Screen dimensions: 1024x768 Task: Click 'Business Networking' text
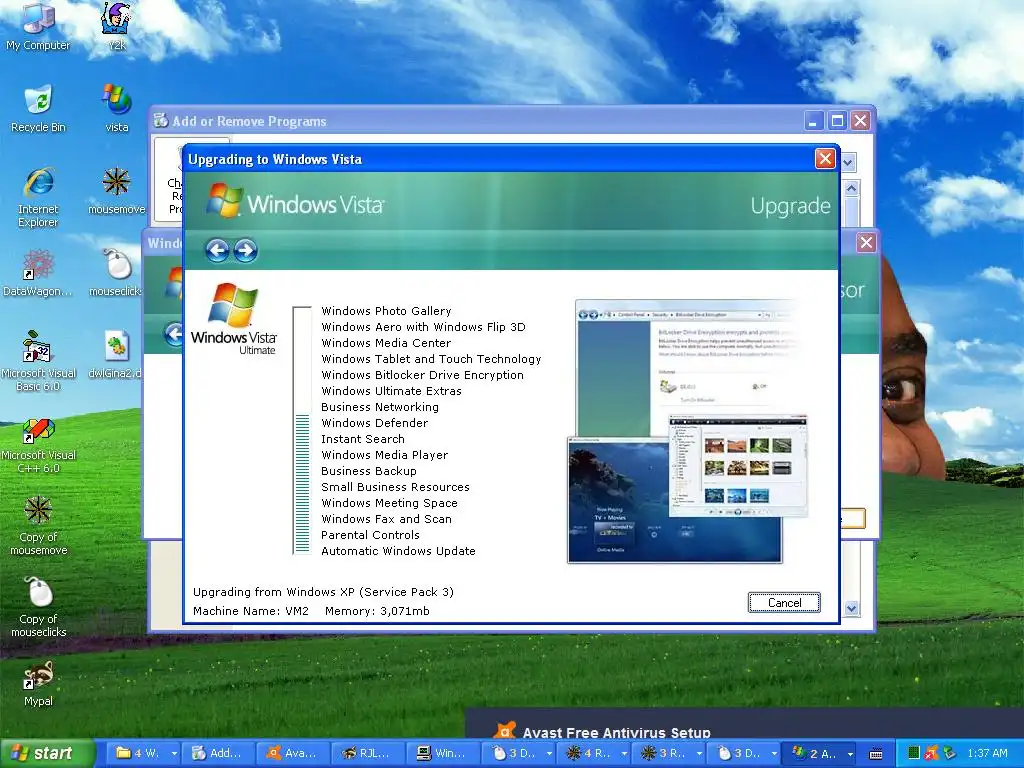(x=379, y=407)
